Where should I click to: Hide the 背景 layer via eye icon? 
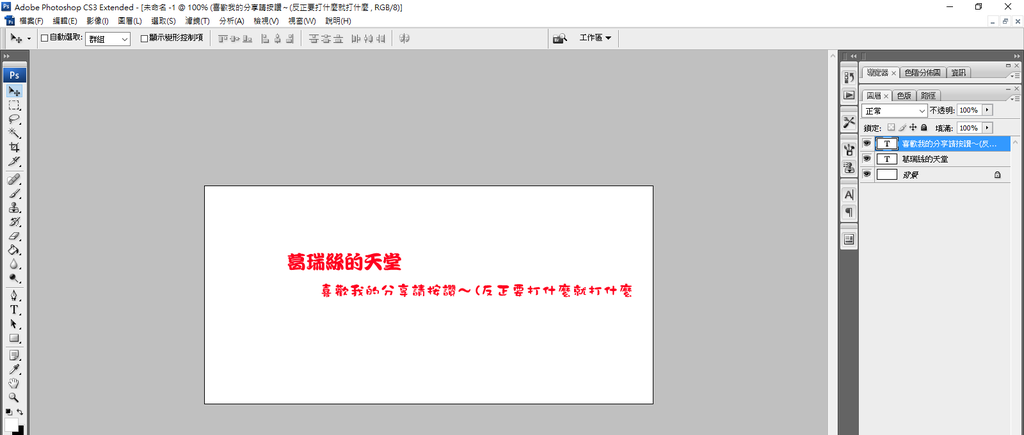[x=867, y=174]
